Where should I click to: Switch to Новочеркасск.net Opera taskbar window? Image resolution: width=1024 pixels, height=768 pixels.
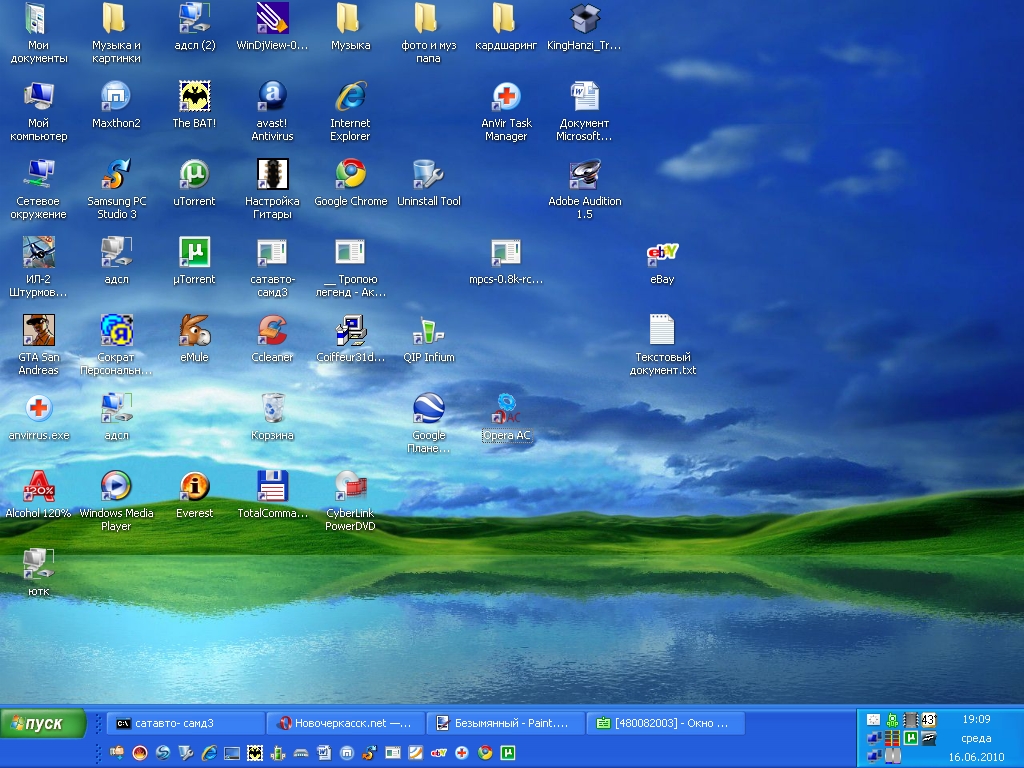[346, 723]
